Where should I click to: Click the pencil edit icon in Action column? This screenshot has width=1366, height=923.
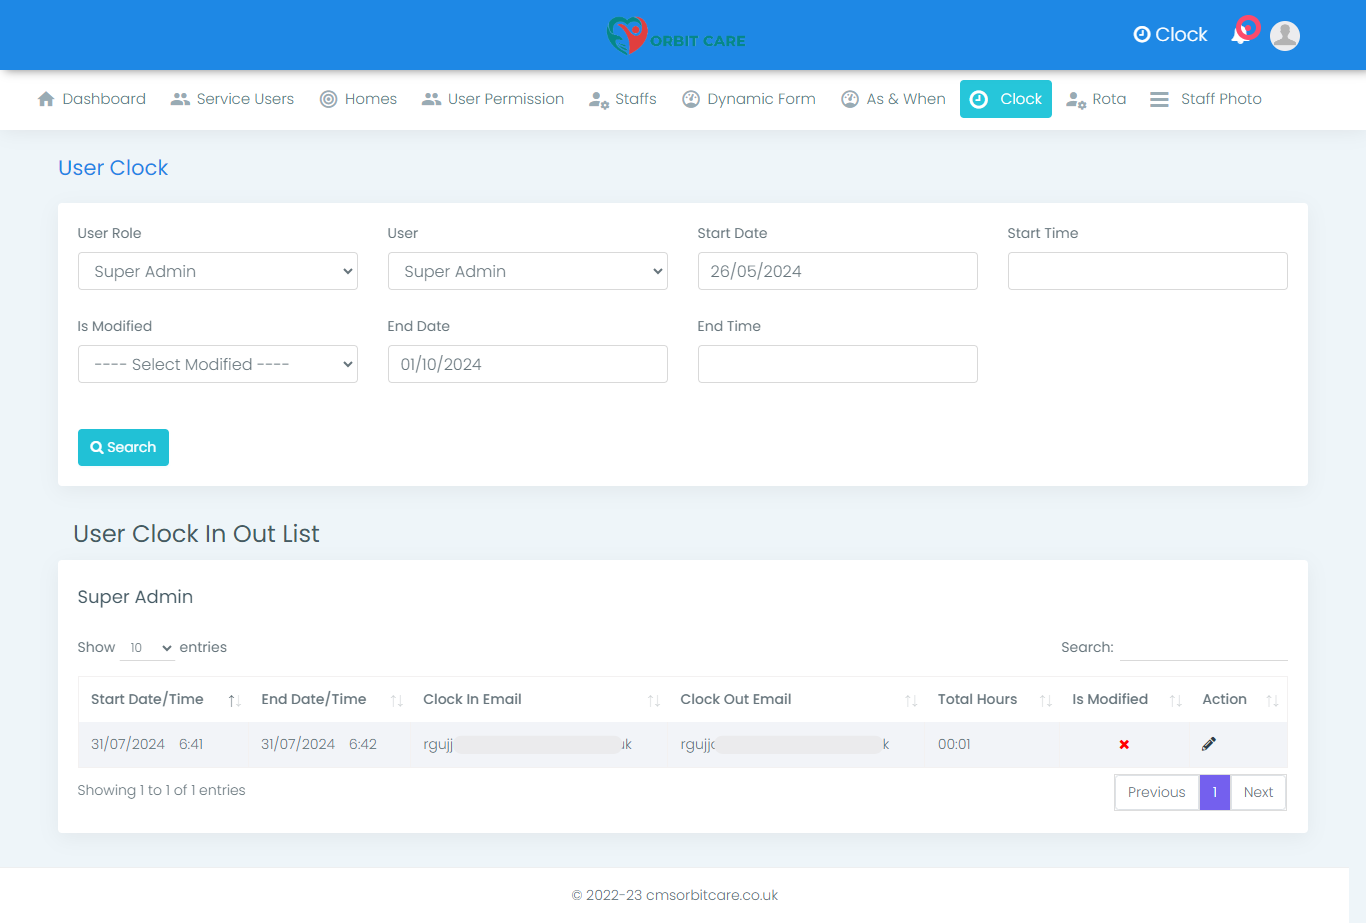[1208, 744]
